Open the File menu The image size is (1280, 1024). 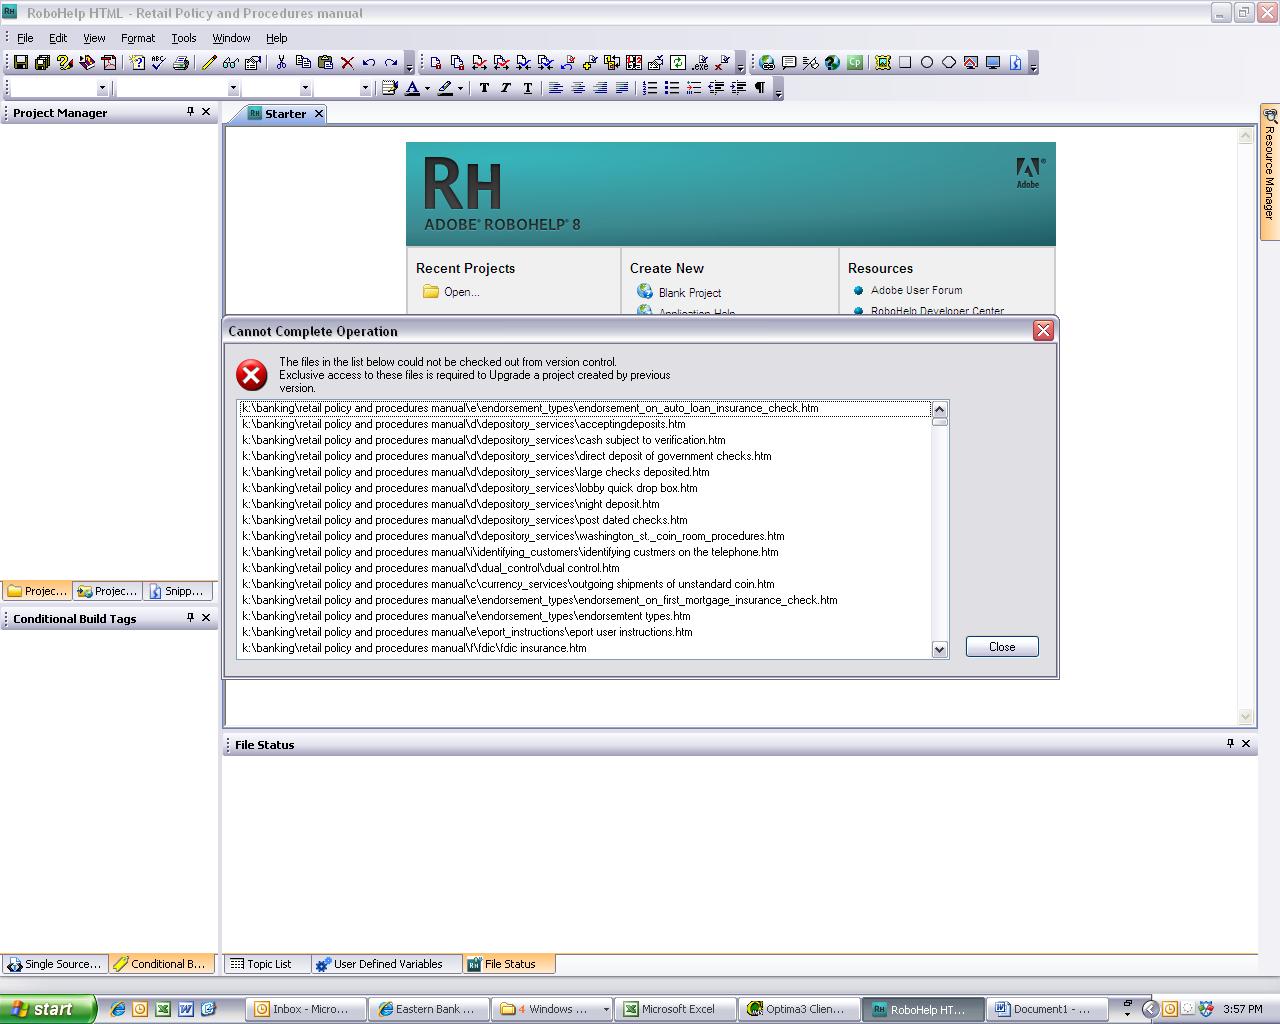click(x=25, y=38)
